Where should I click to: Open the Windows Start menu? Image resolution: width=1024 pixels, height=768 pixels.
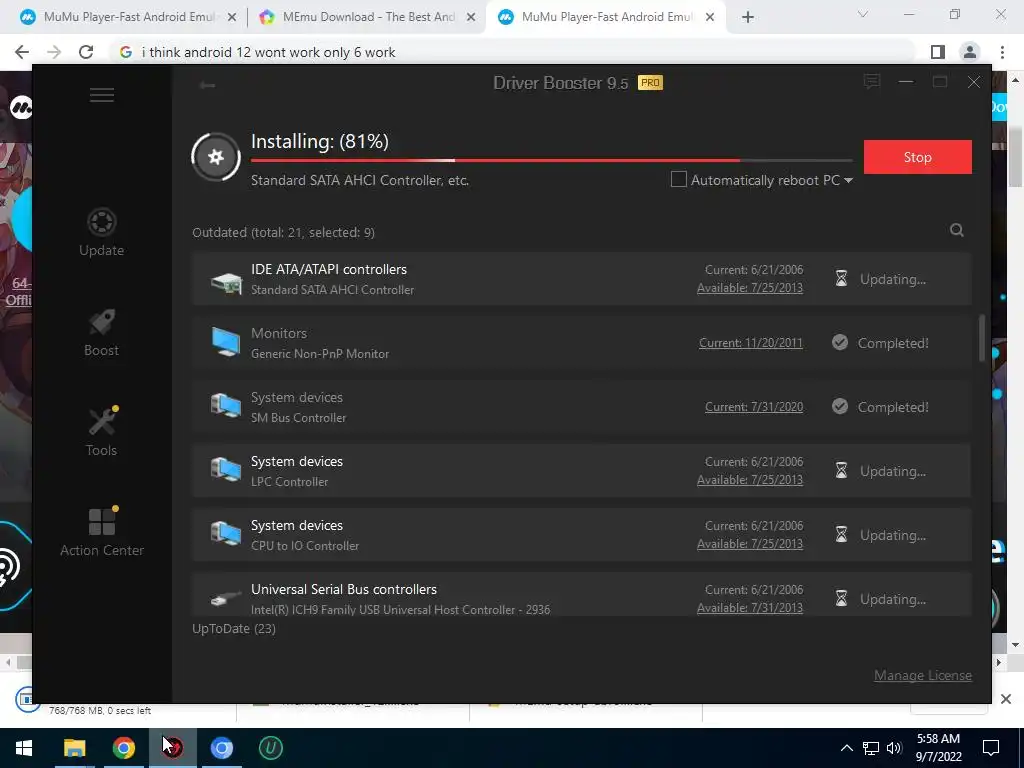coord(24,748)
